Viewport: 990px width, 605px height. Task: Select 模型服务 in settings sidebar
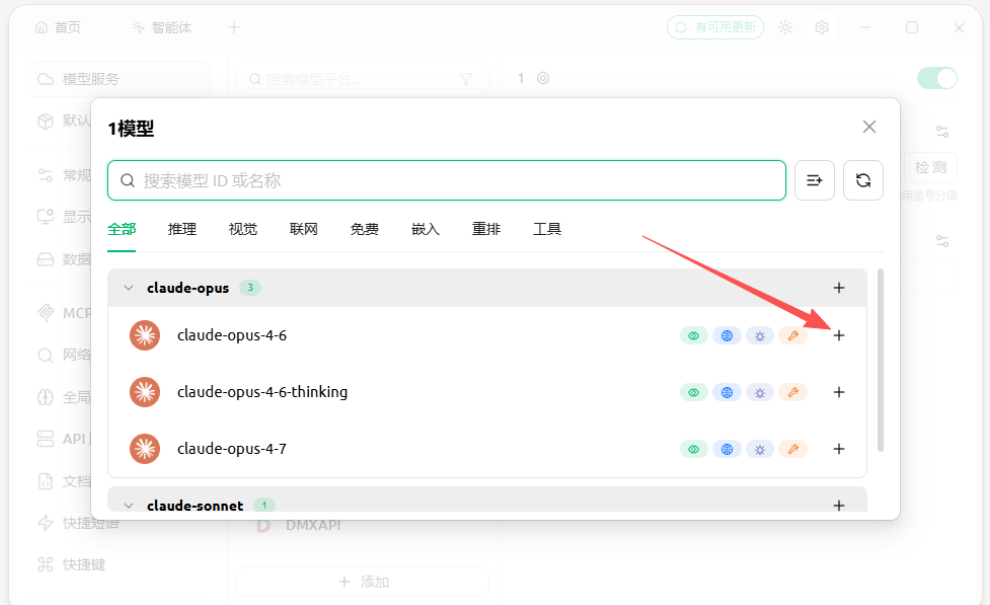[x=118, y=79]
